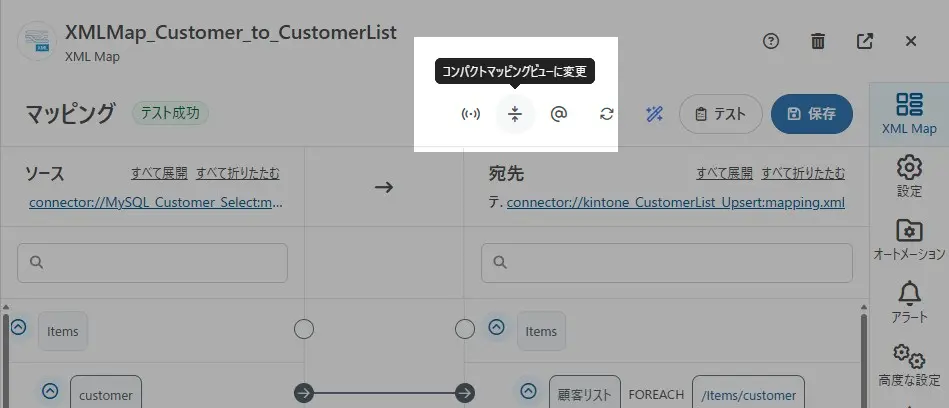Viewport: 949px width, 408px height.
Task: Open the オートメーション sidebar tab
Action: (909, 240)
